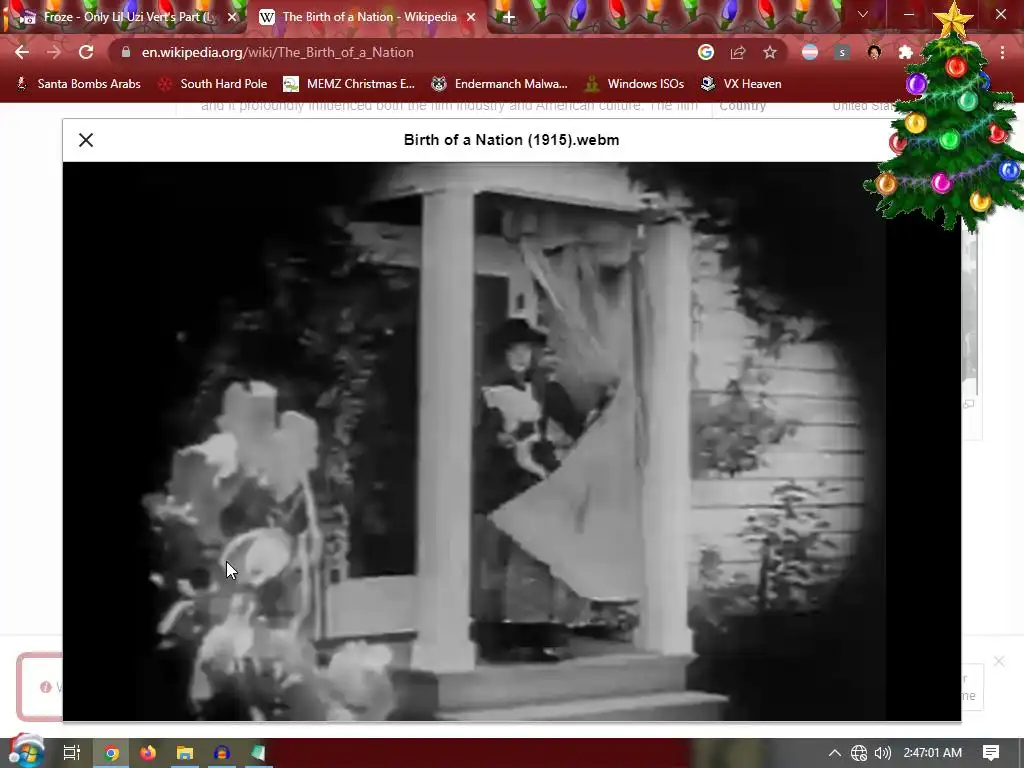
Task: Open Chrome three-dot menu
Action: [1002, 52]
